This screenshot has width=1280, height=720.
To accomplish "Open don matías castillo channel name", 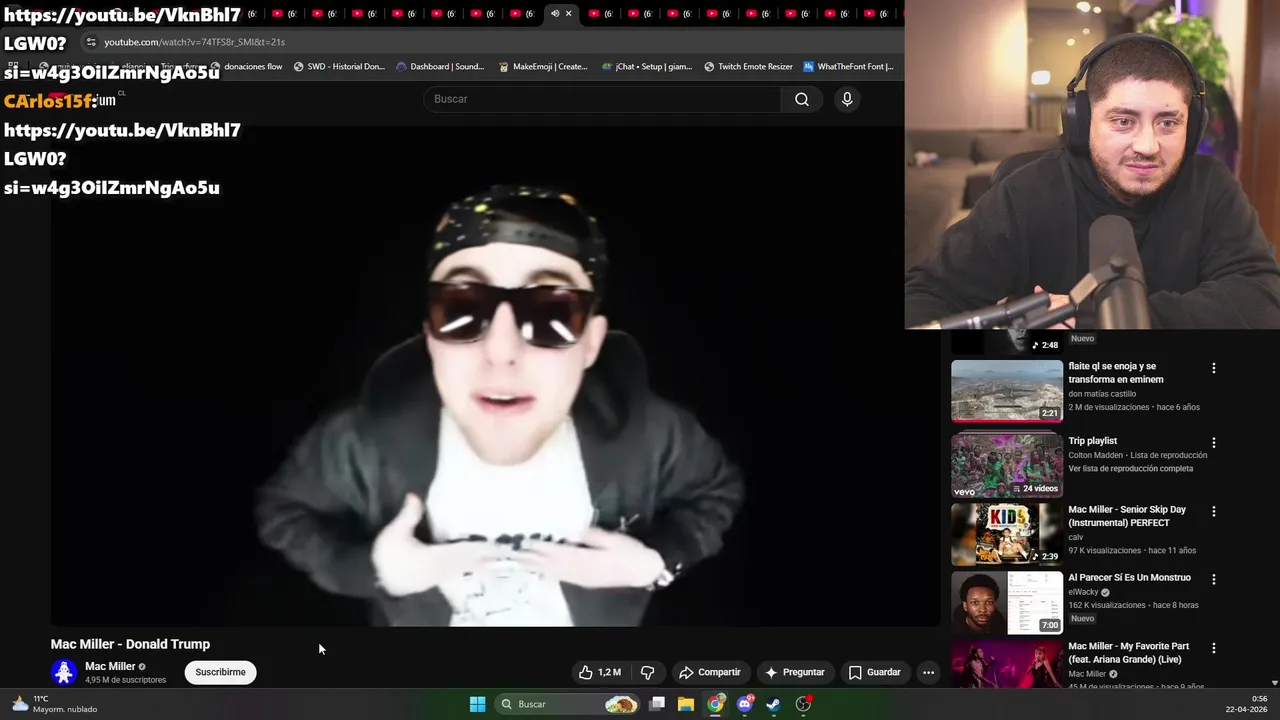I will (x=1101, y=394).
